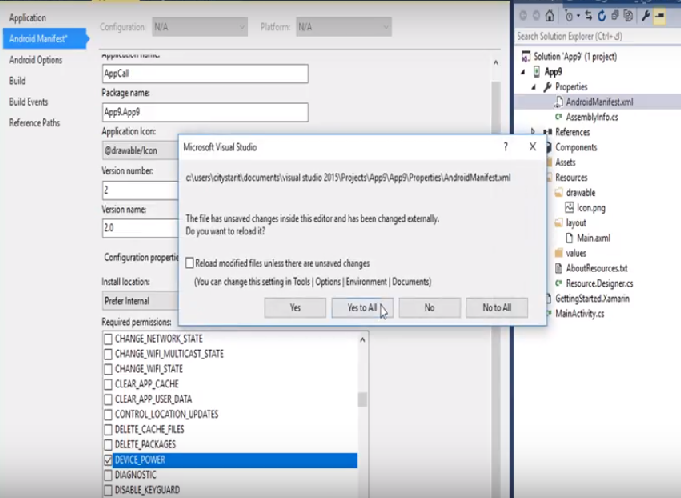Image resolution: width=681 pixels, height=498 pixels.
Task: Click the Solution 'App9' icon in tree
Action: pos(526,56)
